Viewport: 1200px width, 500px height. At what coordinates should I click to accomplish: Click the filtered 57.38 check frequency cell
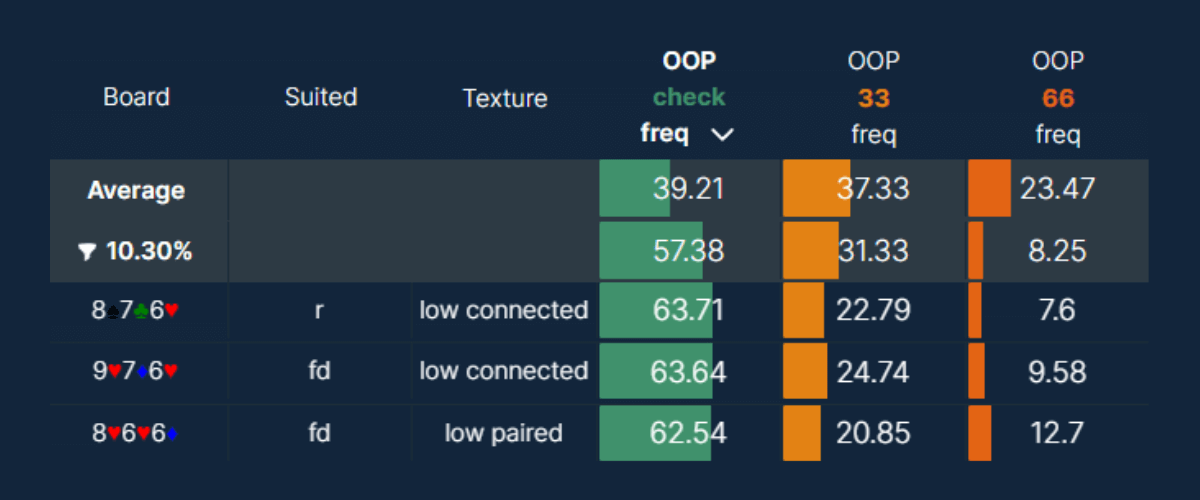(x=688, y=251)
